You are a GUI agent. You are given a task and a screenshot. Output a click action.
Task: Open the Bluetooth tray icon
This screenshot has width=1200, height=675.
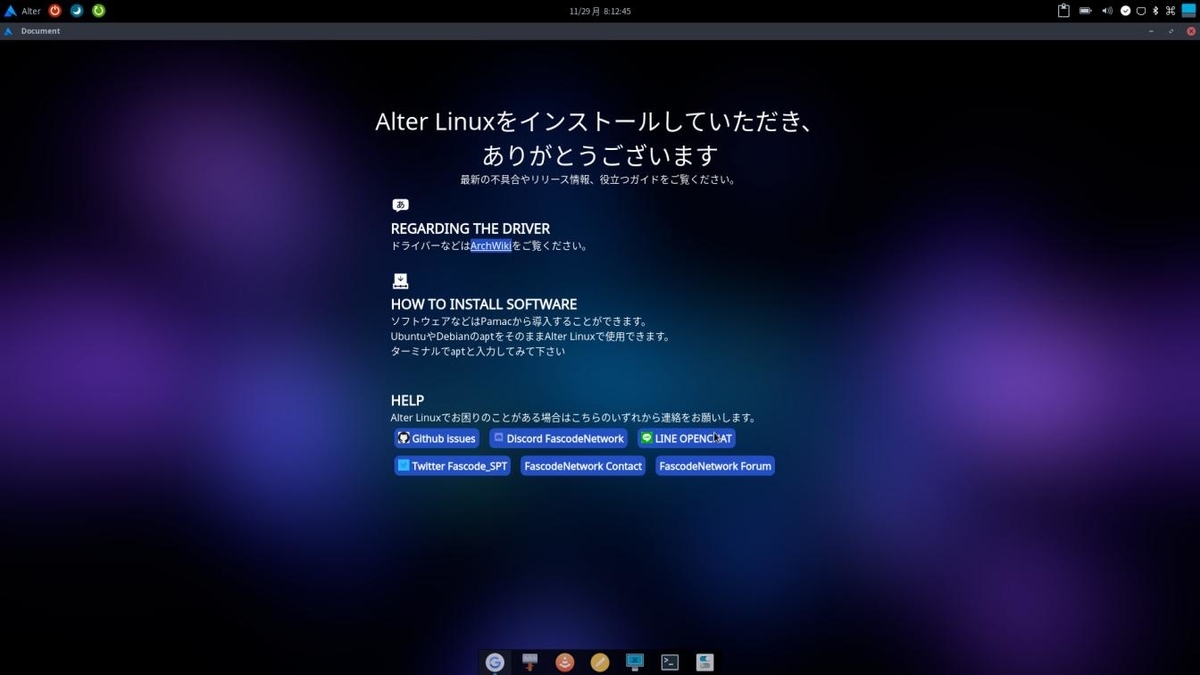[1156, 11]
